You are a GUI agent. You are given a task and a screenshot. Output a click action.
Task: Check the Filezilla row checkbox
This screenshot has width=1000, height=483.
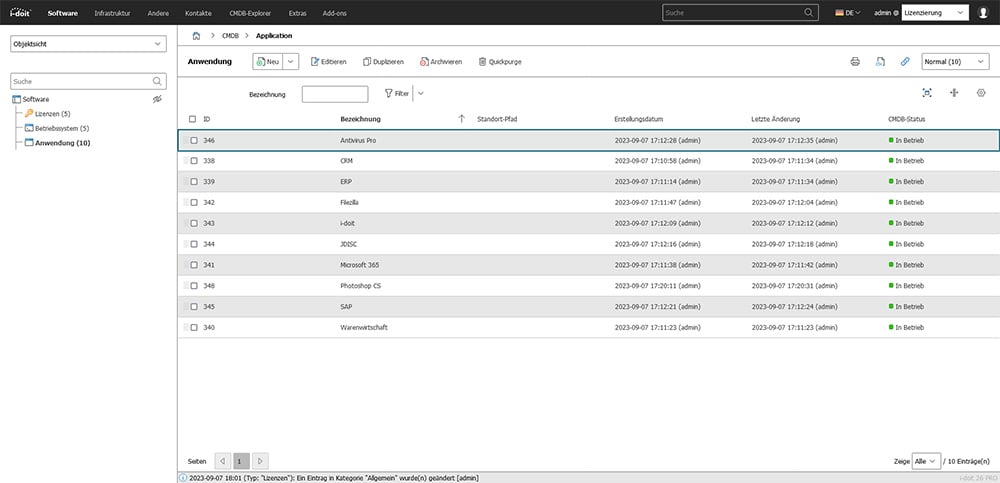[x=194, y=202]
